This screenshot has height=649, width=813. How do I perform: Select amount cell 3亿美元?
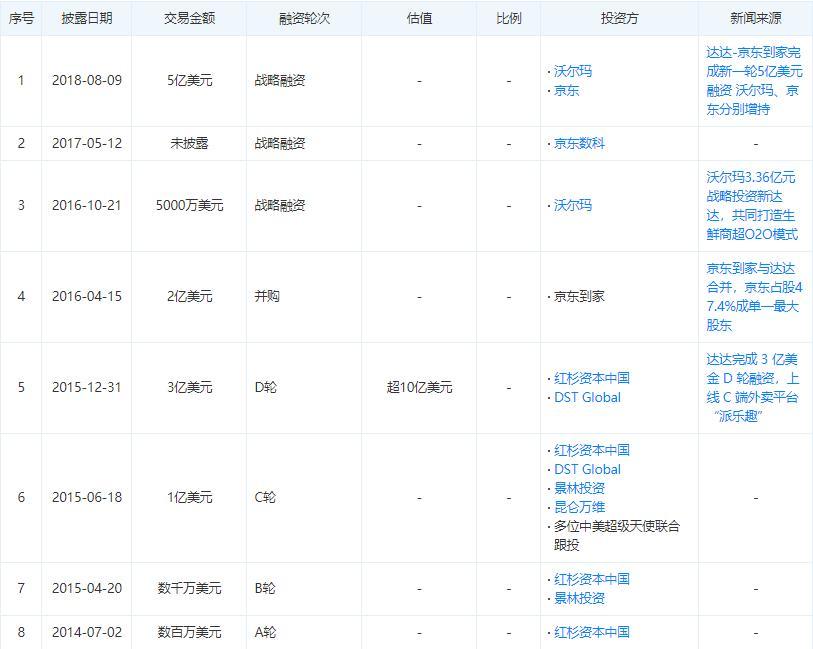click(x=189, y=387)
